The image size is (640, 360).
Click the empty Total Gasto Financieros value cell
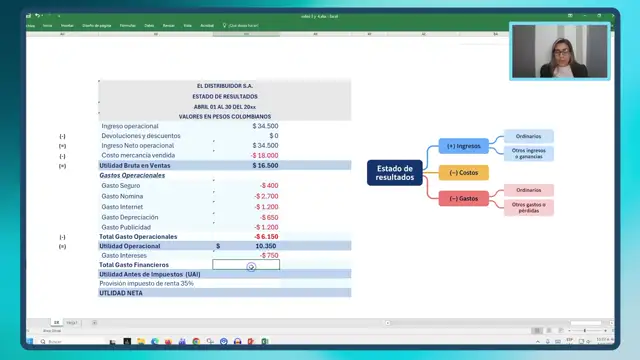pos(246,264)
